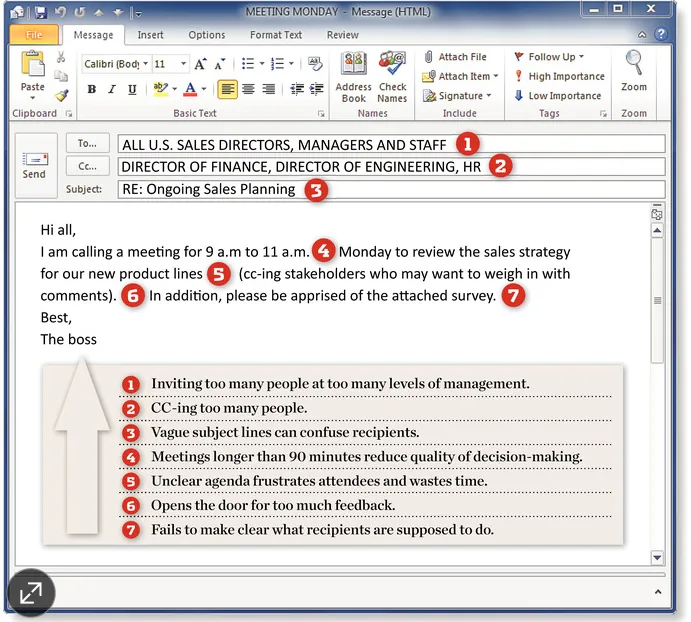Switch to the Insert ribbon tab
Image resolution: width=691 pixels, height=622 pixels.
pos(150,35)
